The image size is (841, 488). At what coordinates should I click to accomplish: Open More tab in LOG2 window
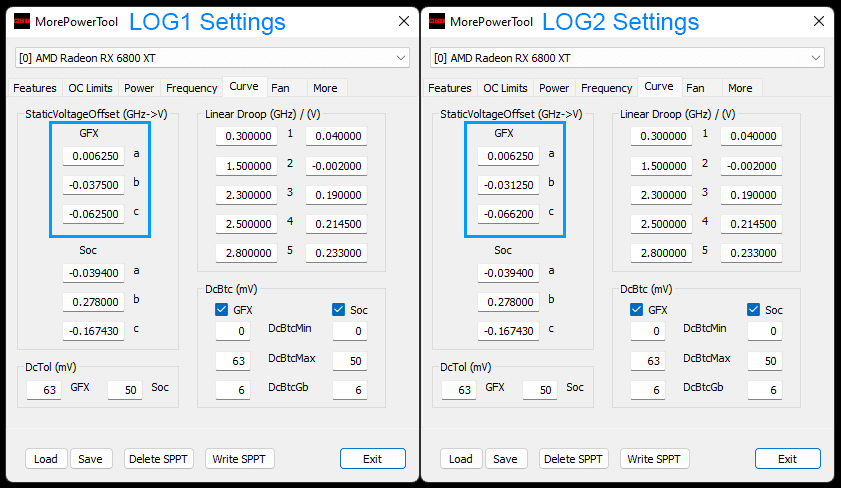741,88
